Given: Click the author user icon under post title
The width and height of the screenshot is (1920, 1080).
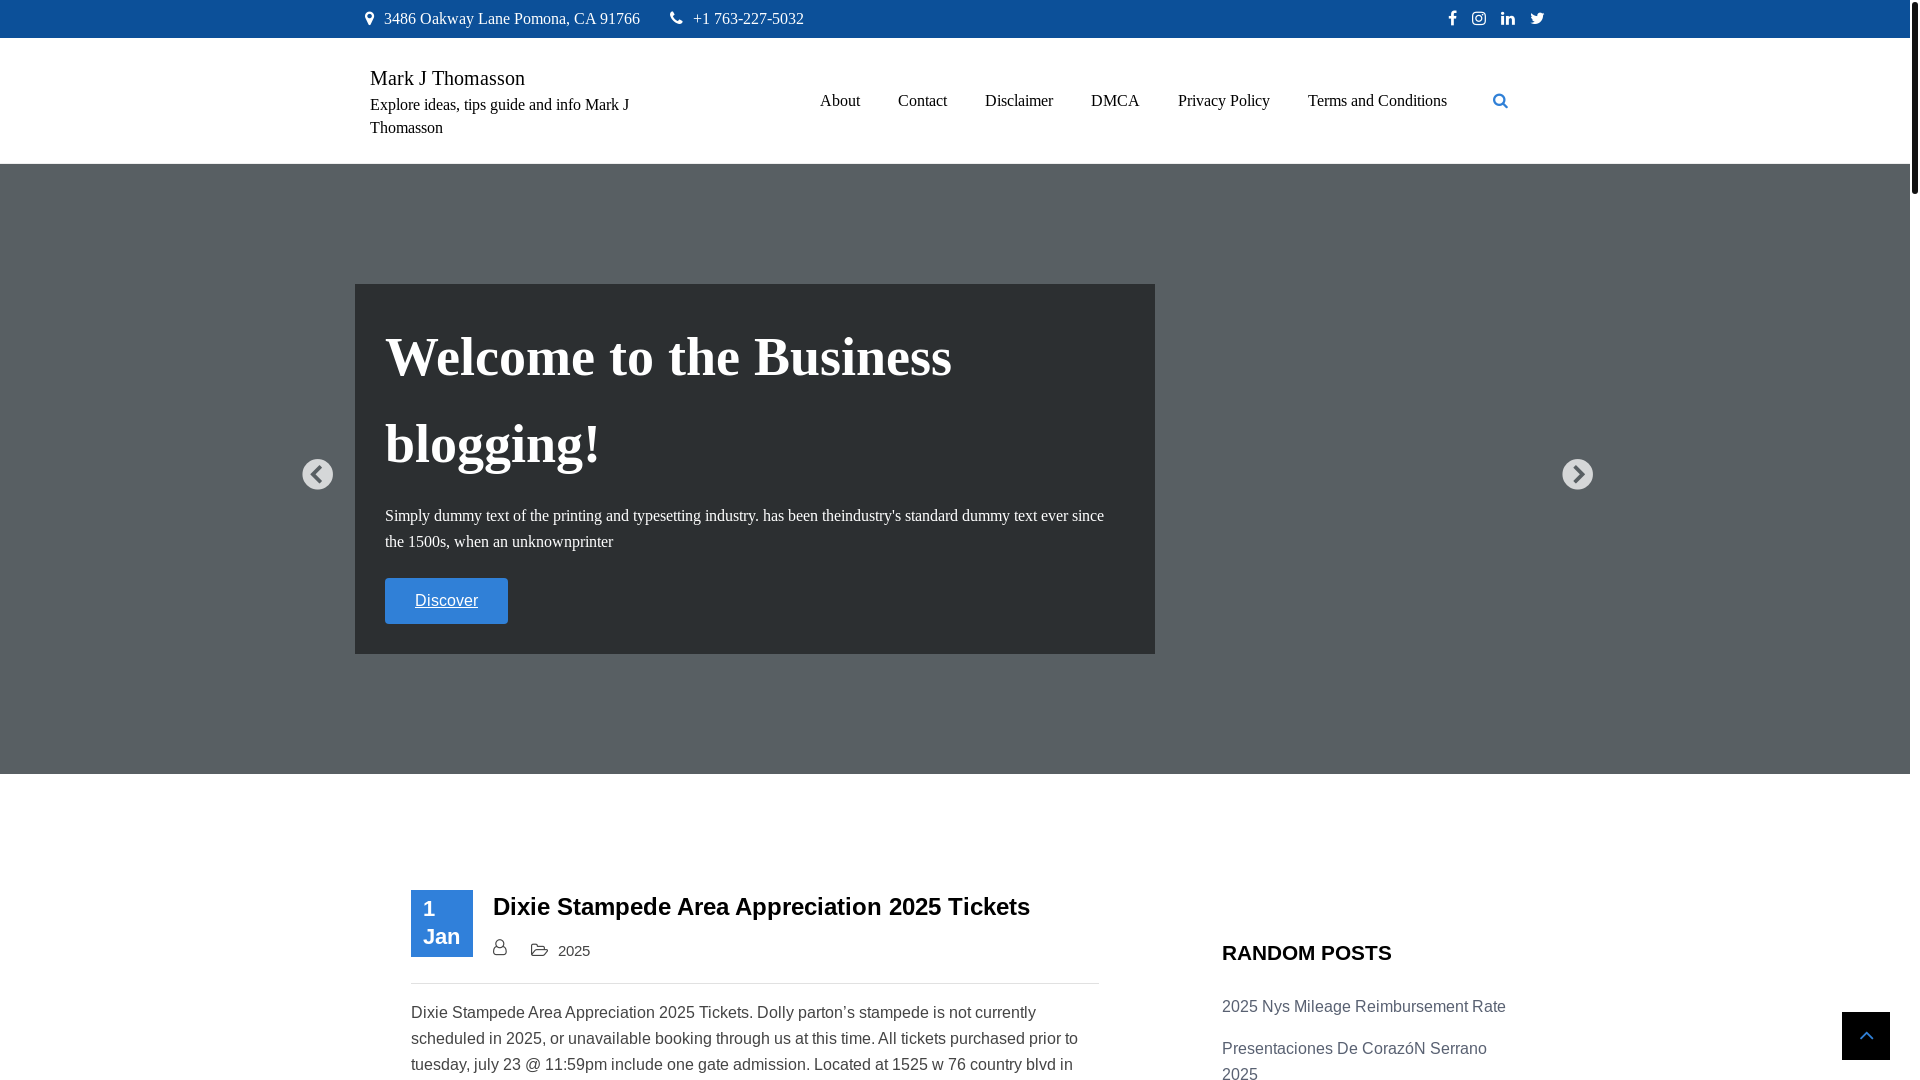Looking at the screenshot, I should click(500, 947).
